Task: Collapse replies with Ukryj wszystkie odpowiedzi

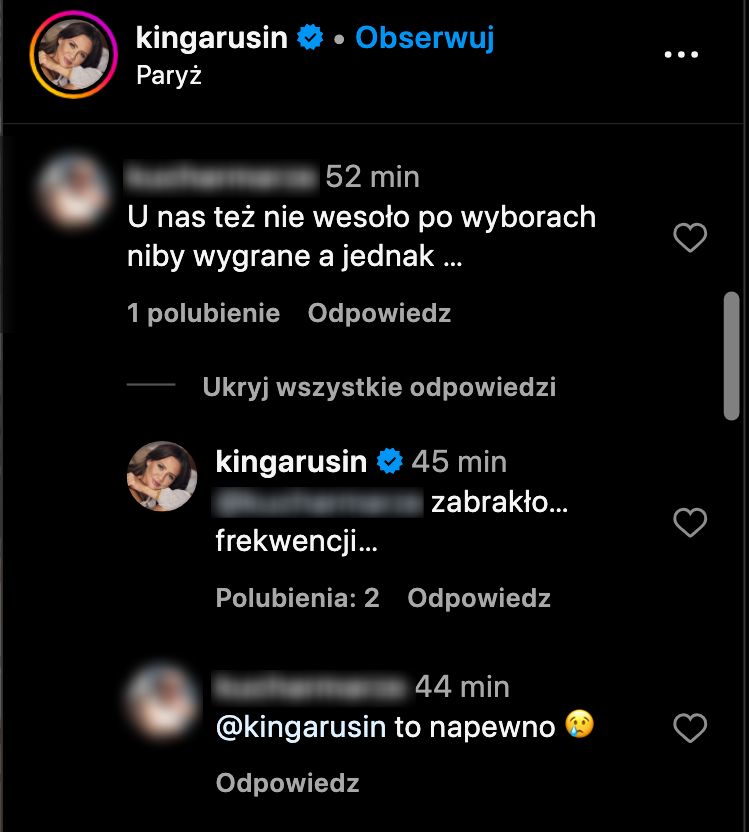Action: tap(379, 387)
